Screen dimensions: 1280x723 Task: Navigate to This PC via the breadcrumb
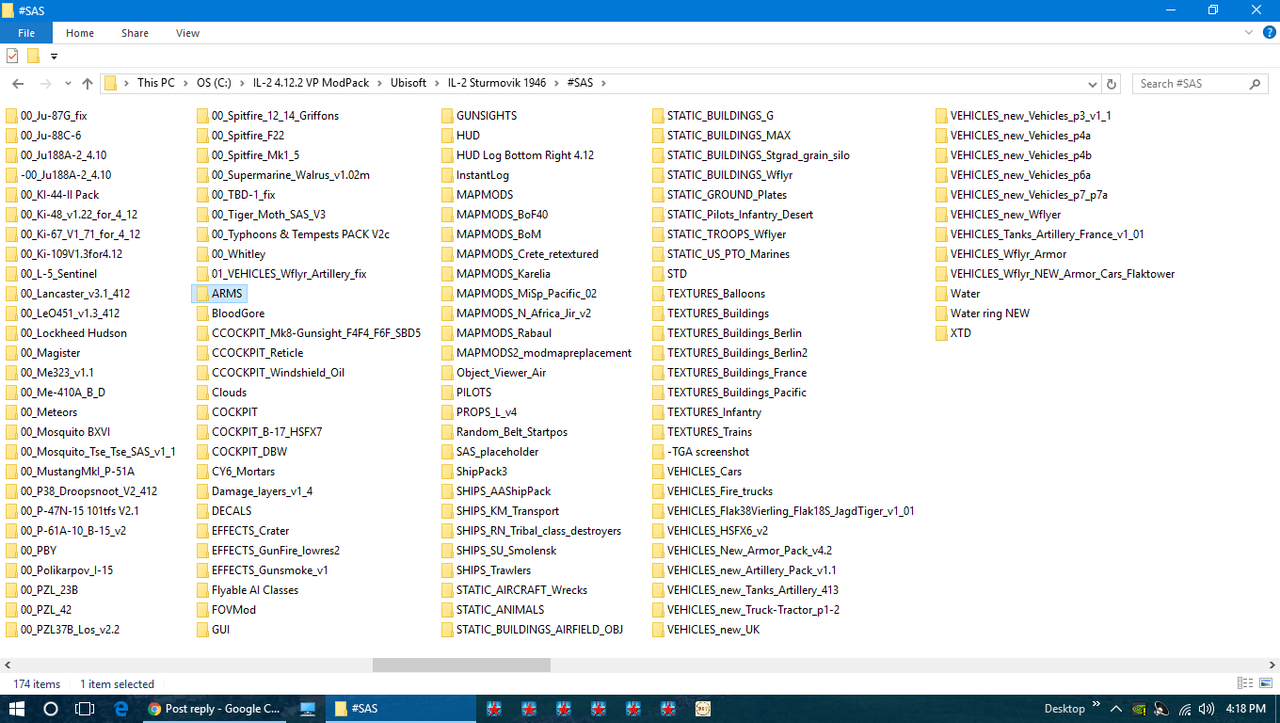(156, 83)
